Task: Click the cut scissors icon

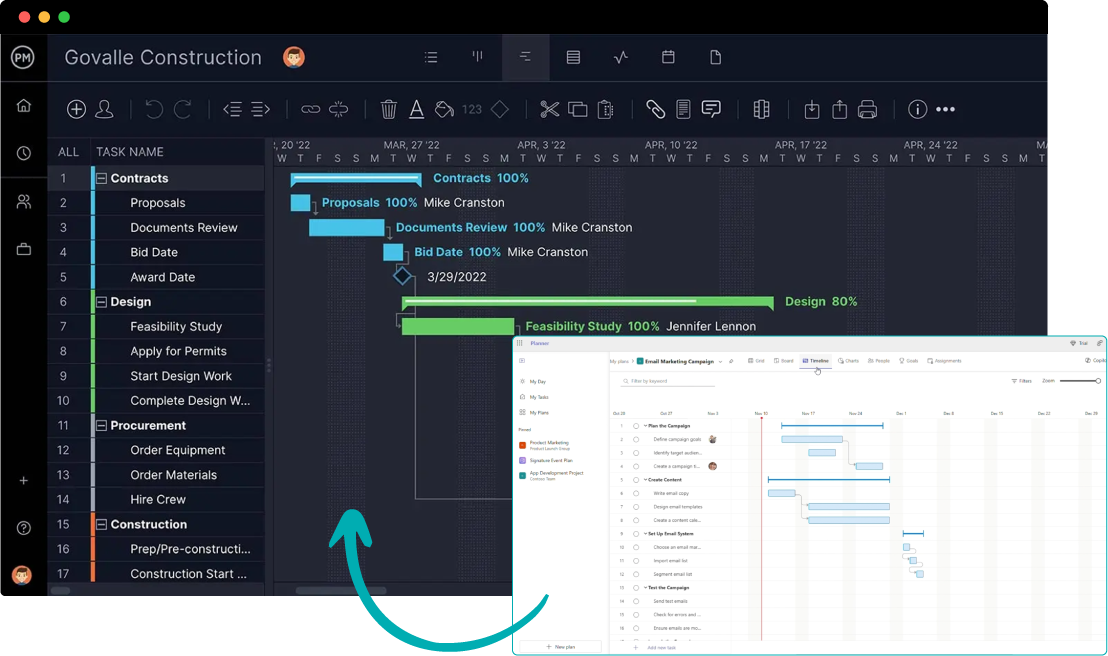Action: pos(549,110)
